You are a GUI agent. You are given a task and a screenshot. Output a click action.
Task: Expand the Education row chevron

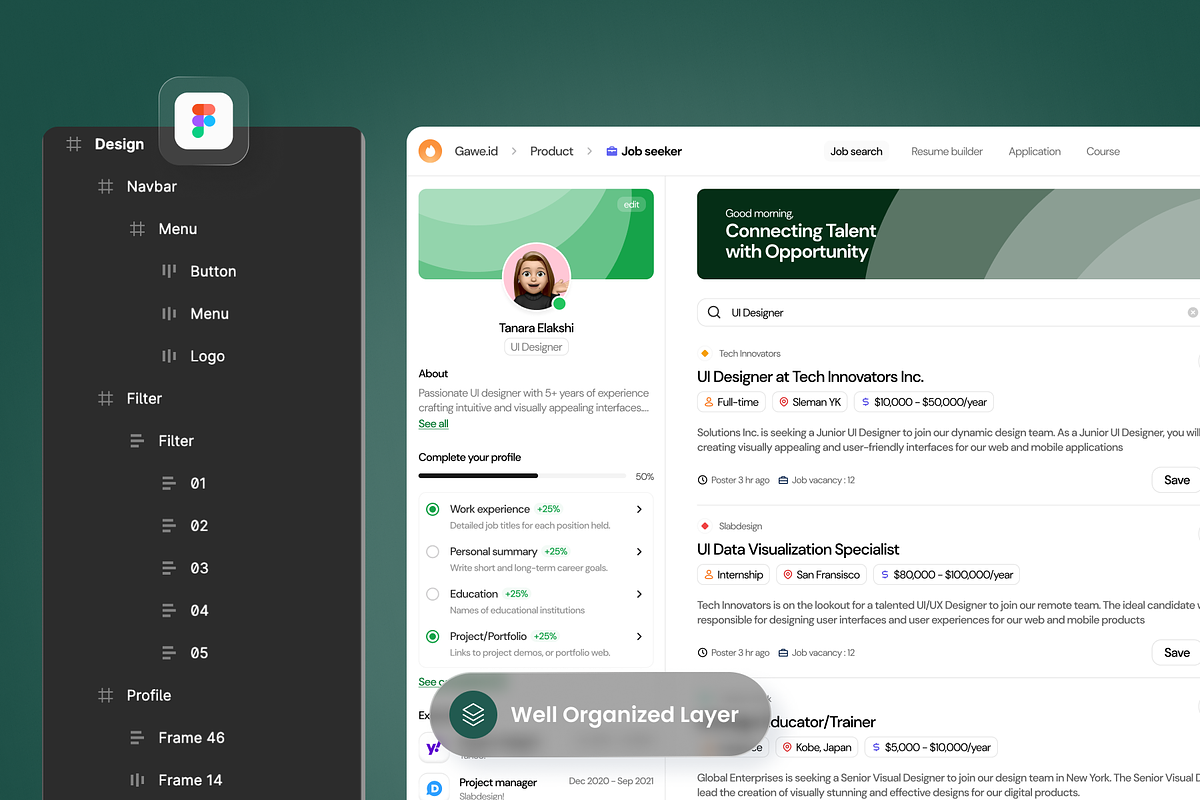(639, 594)
